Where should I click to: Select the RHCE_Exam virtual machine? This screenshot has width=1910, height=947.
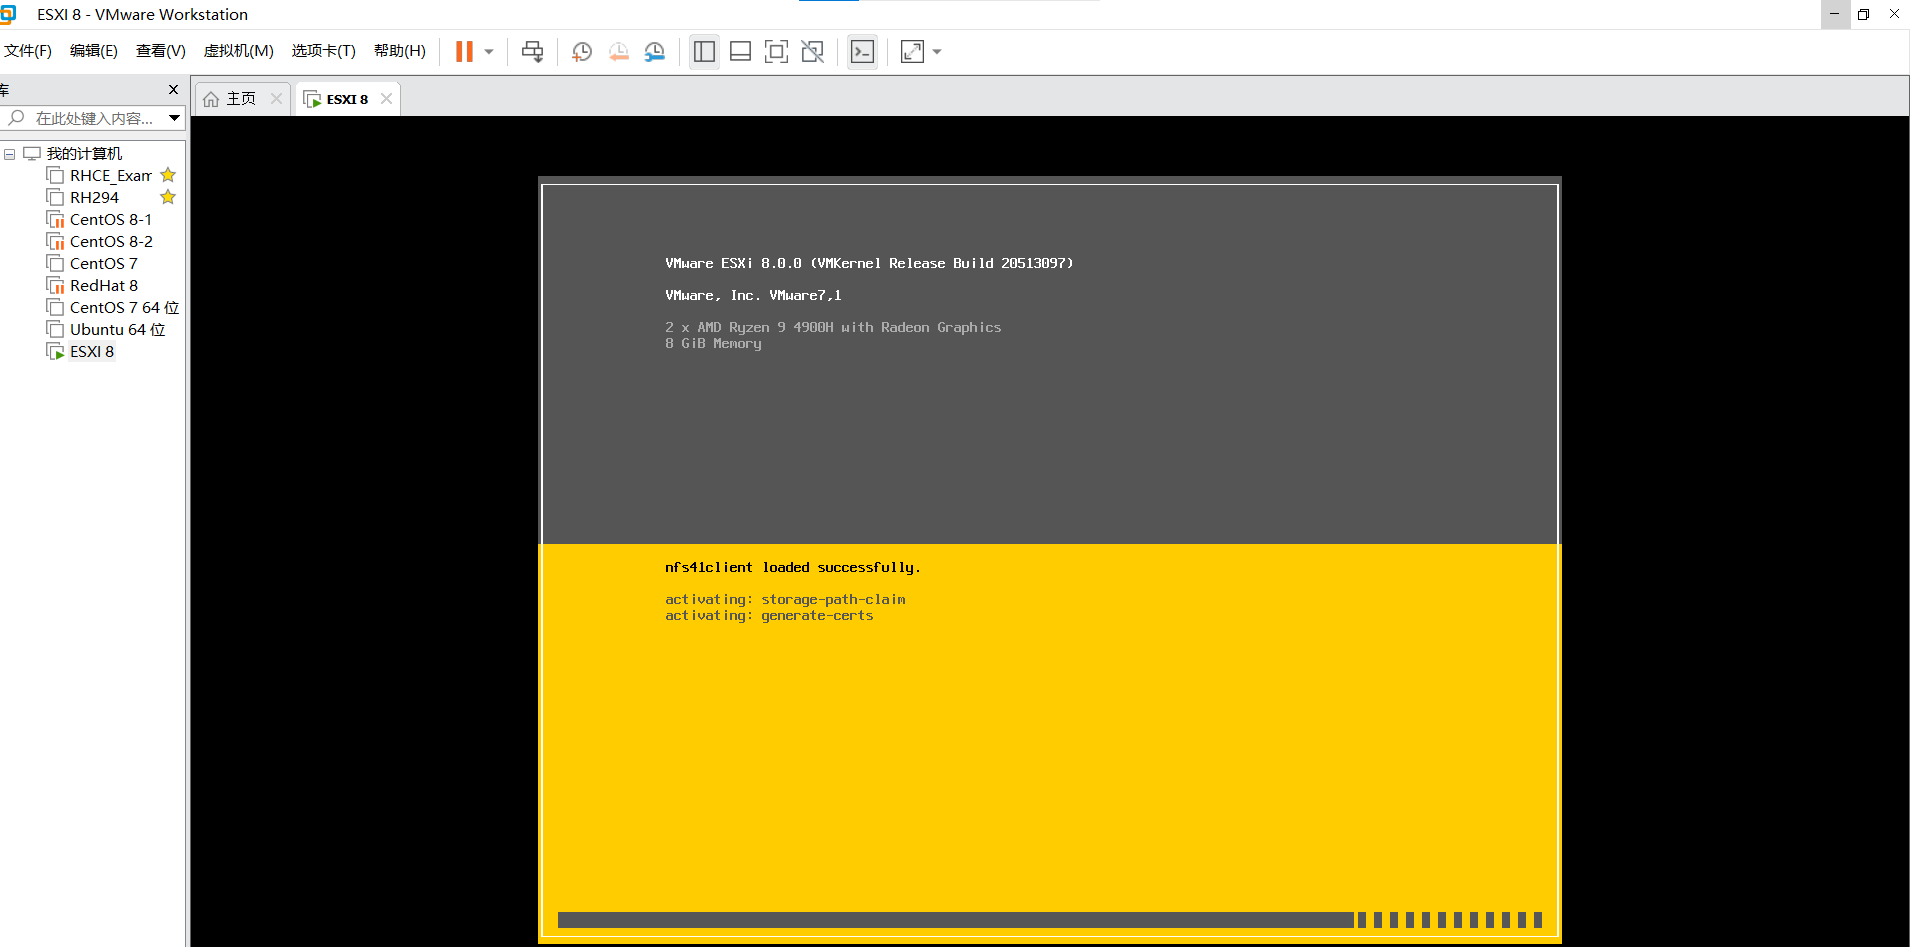(x=110, y=176)
